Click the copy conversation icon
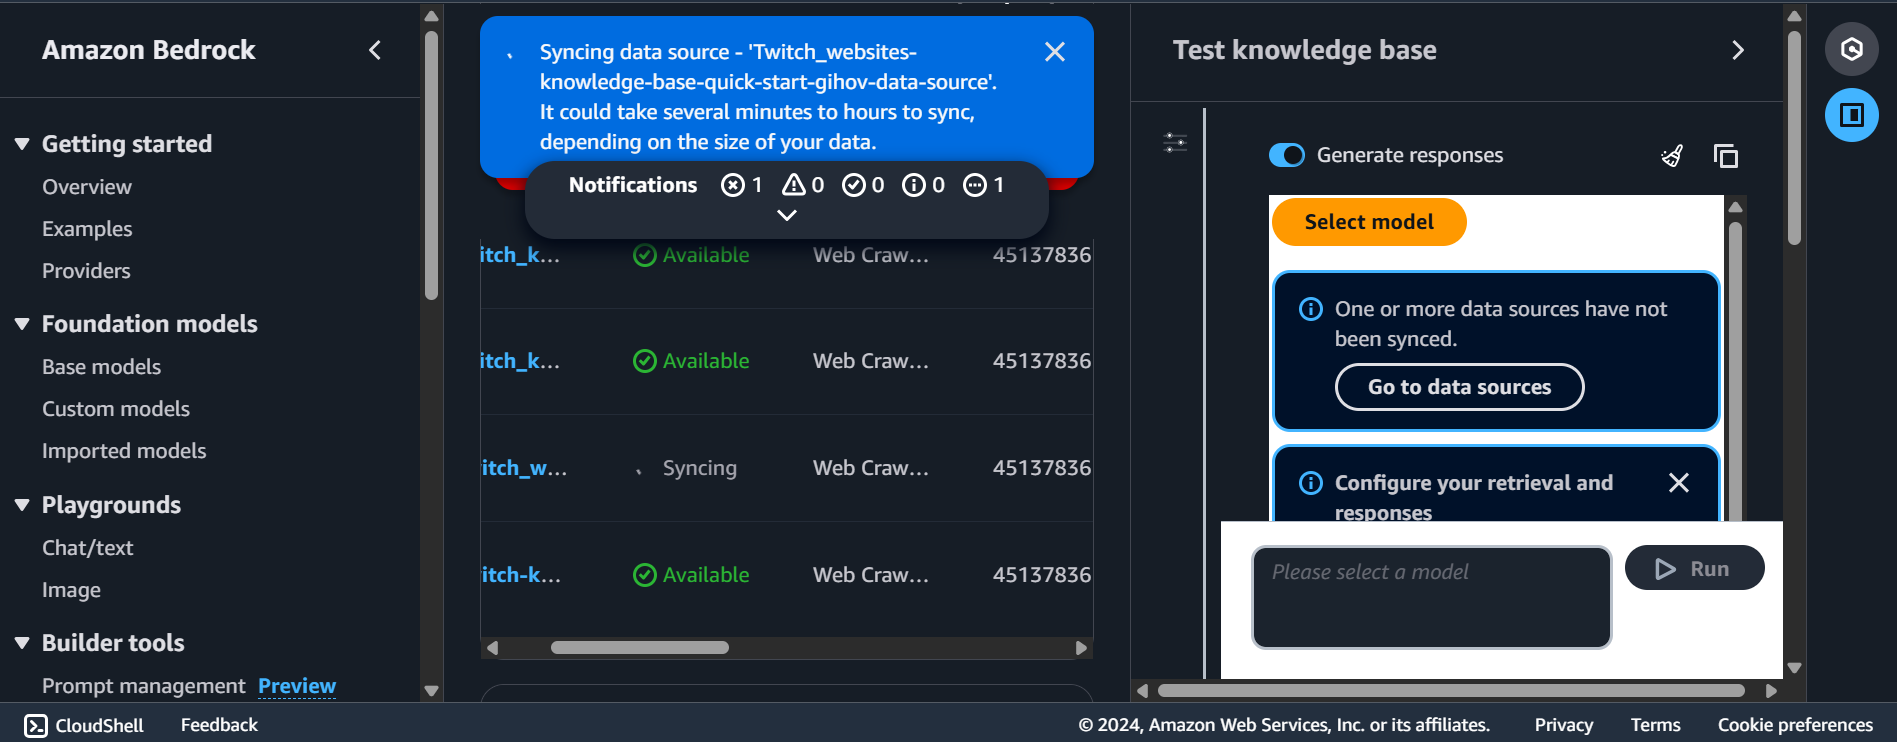 point(1726,156)
